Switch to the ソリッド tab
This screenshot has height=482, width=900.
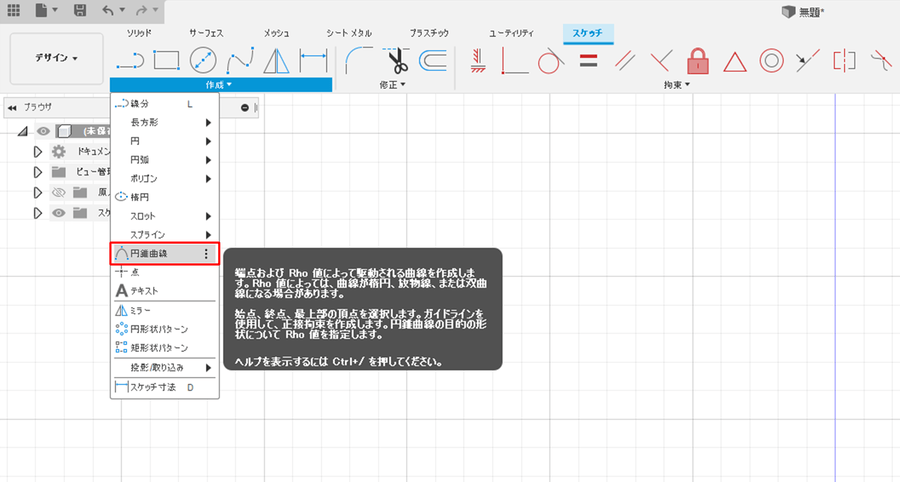[139, 33]
